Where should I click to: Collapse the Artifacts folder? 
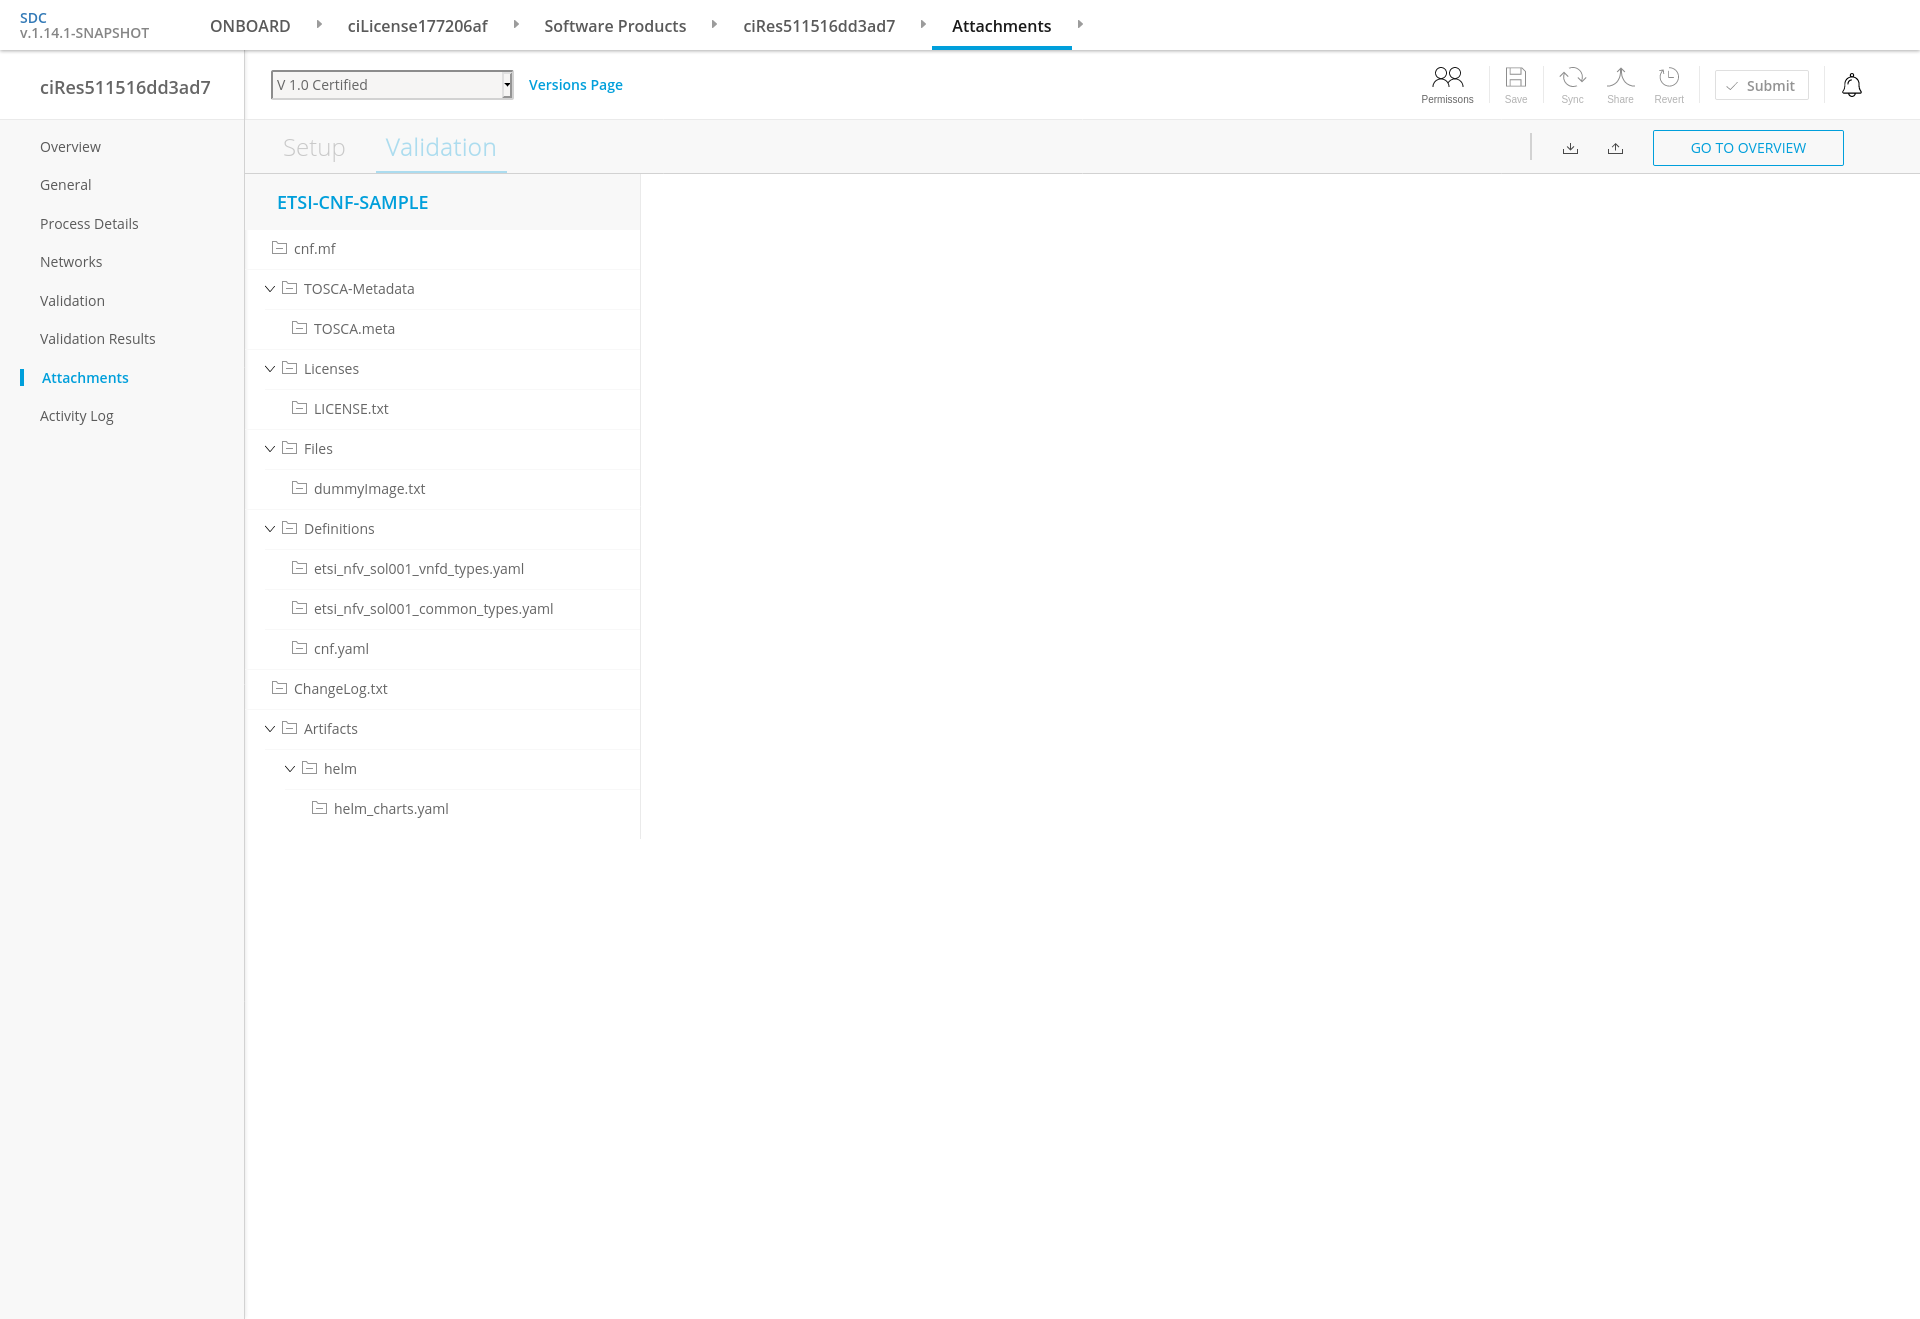270,729
